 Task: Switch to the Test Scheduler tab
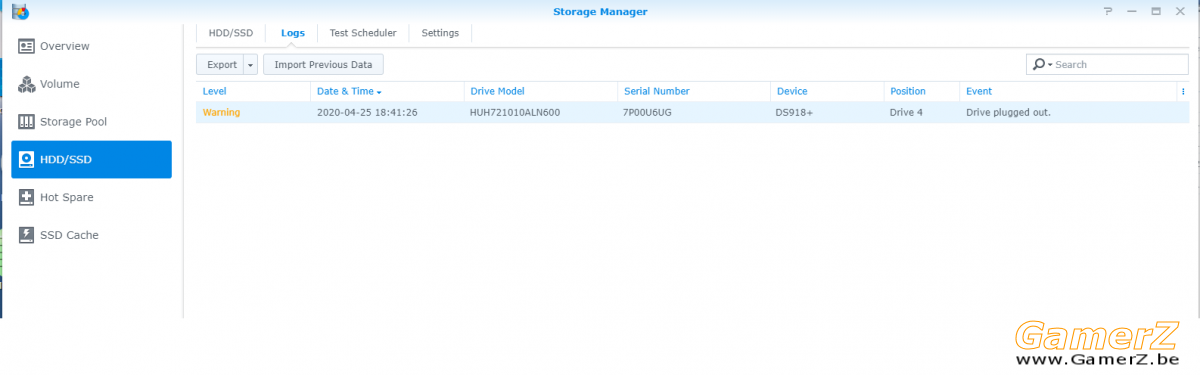(363, 33)
